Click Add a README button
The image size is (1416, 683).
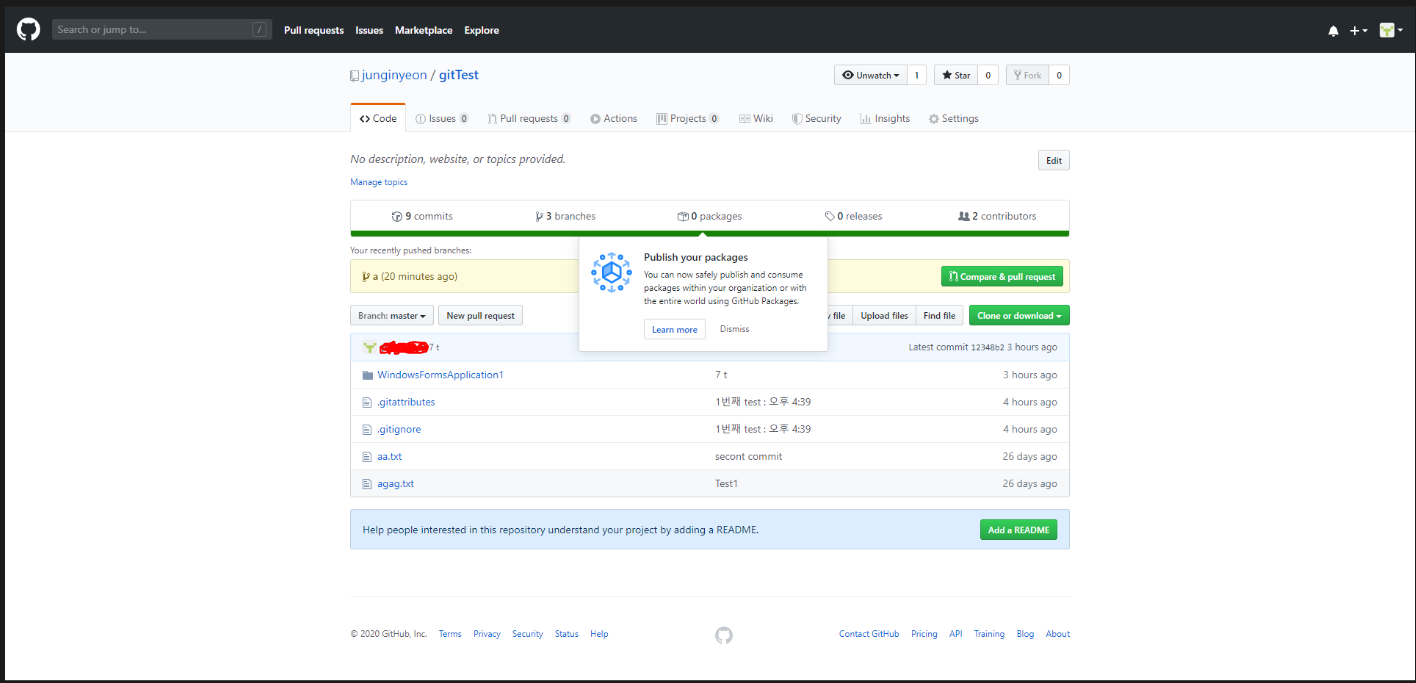click(x=1018, y=530)
